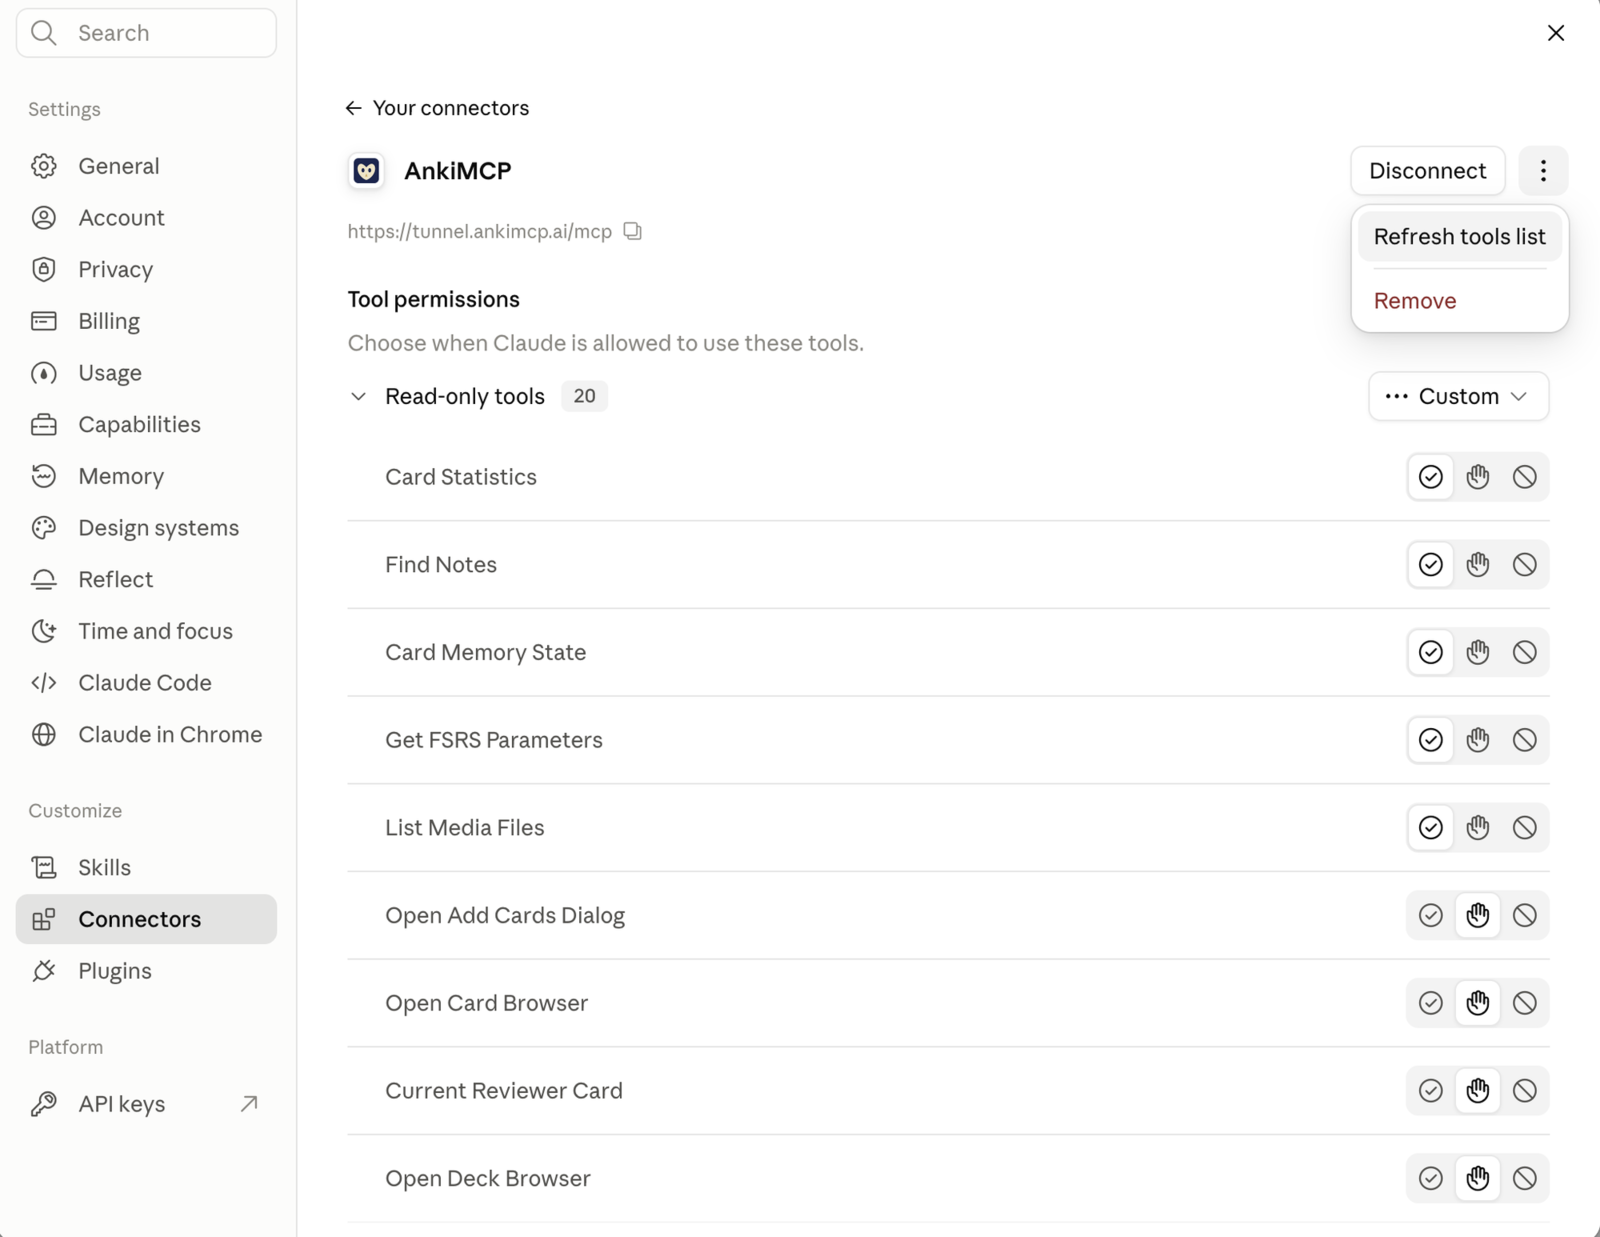Click the Design systems palette icon
Image resolution: width=1600 pixels, height=1237 pixels.
(x=44, y=528)
